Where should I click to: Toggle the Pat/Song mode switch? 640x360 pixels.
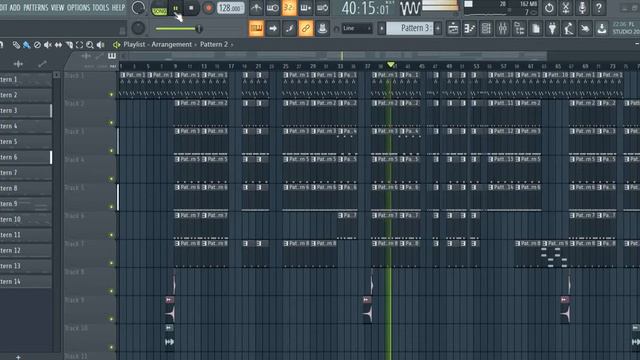159,9
